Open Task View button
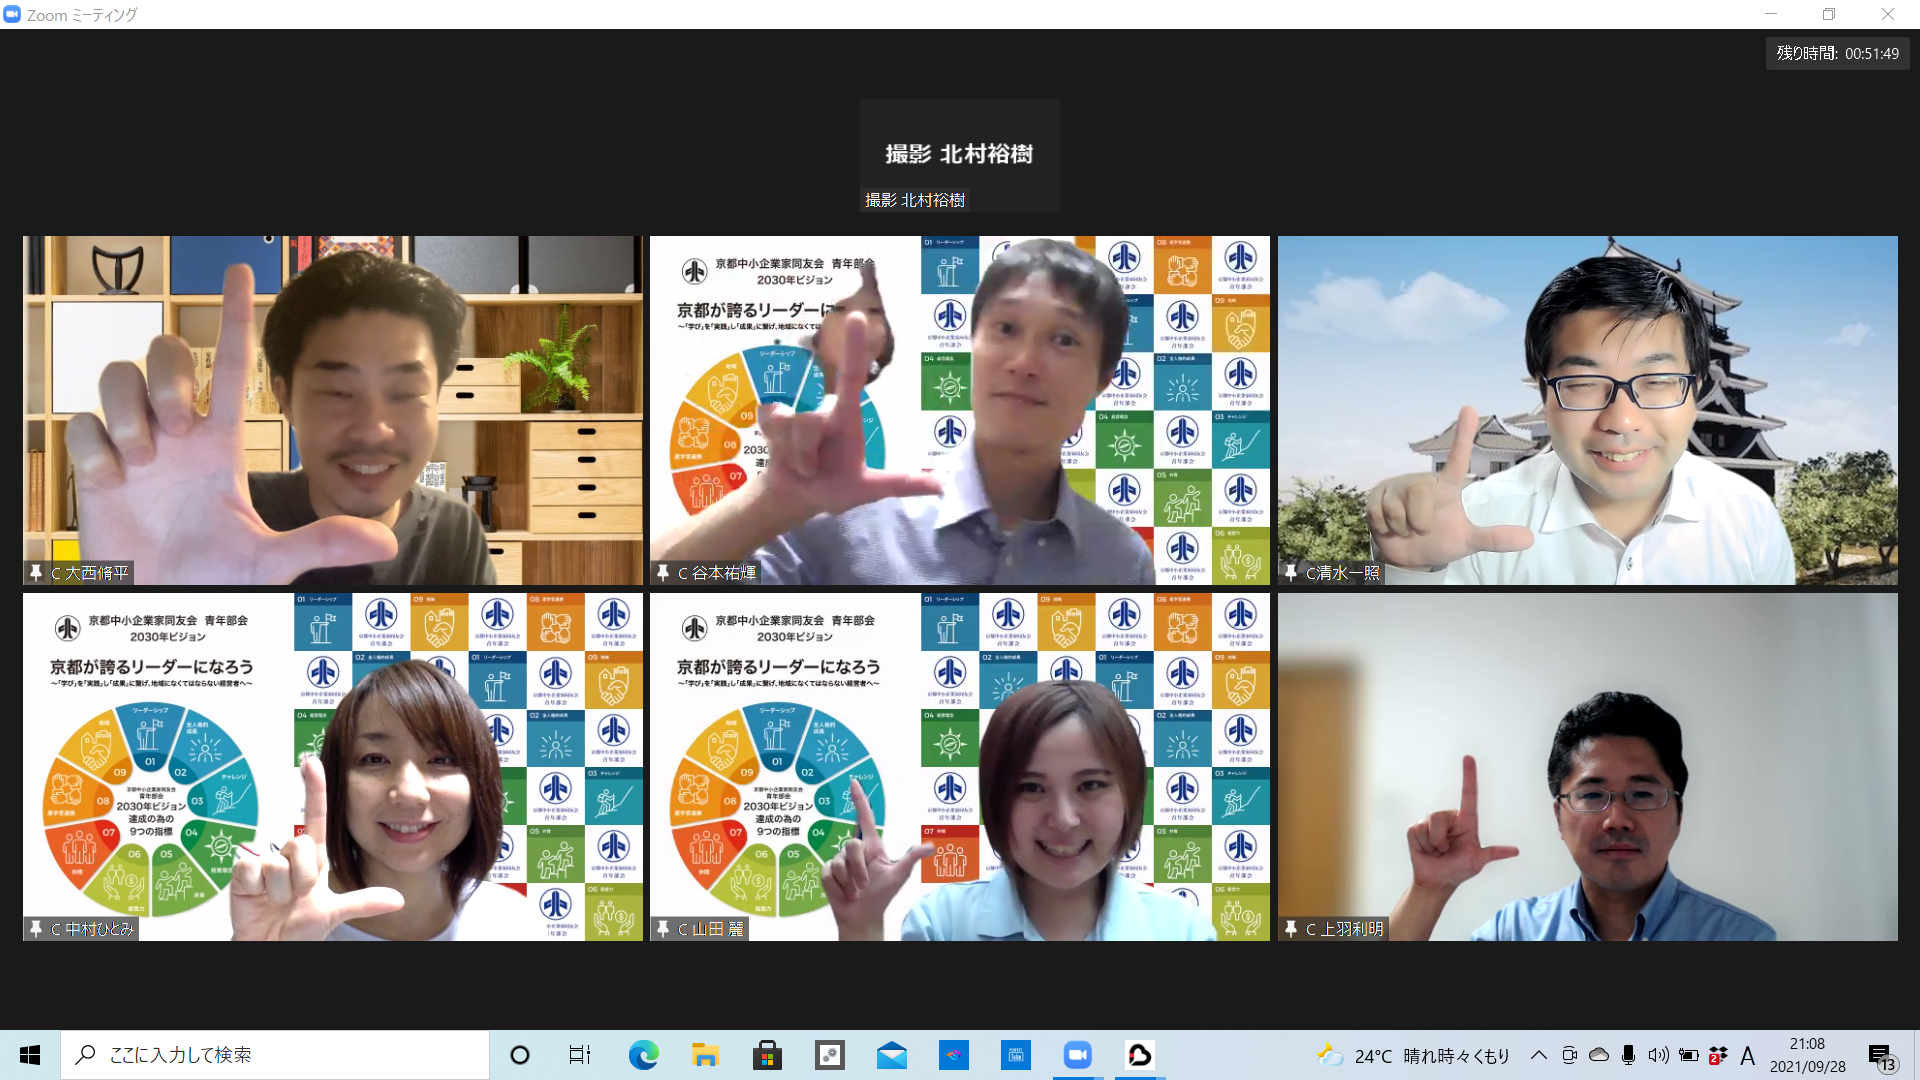This screenshot has width=1920, height=1080. click(580, 1055)
